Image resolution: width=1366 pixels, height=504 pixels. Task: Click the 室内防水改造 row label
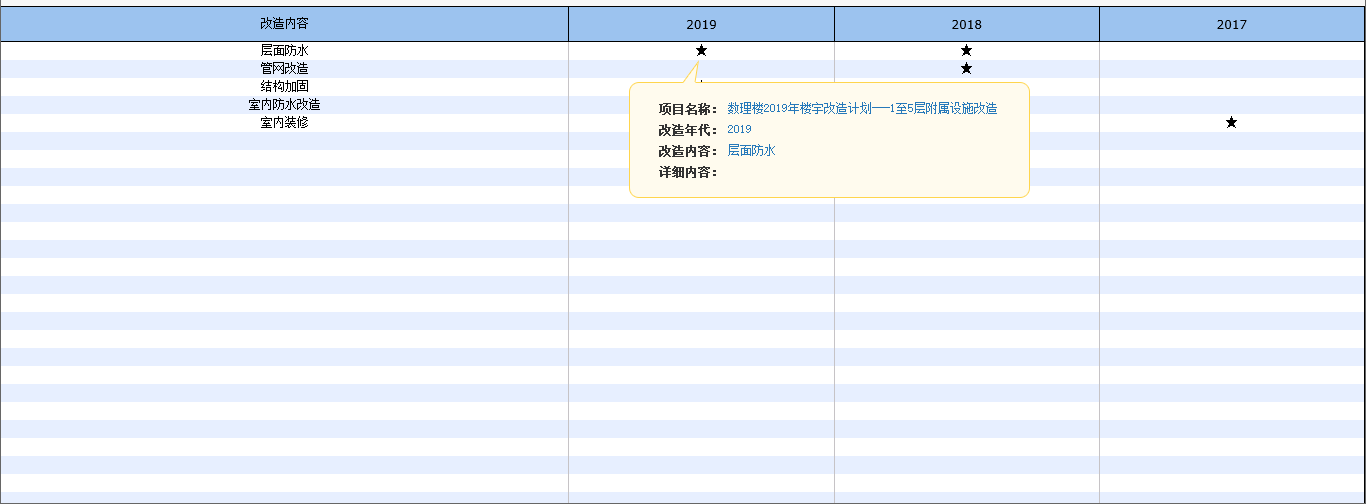point(284,104)
